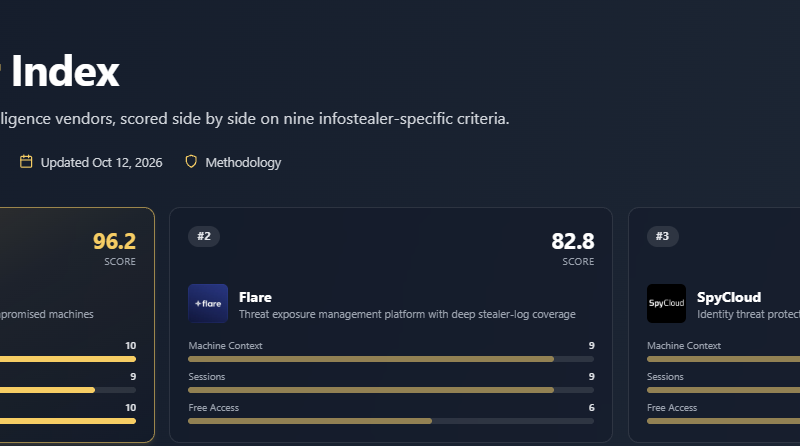Click the 96.2 score value
The image size is (800, 446).
coord(114,241)
